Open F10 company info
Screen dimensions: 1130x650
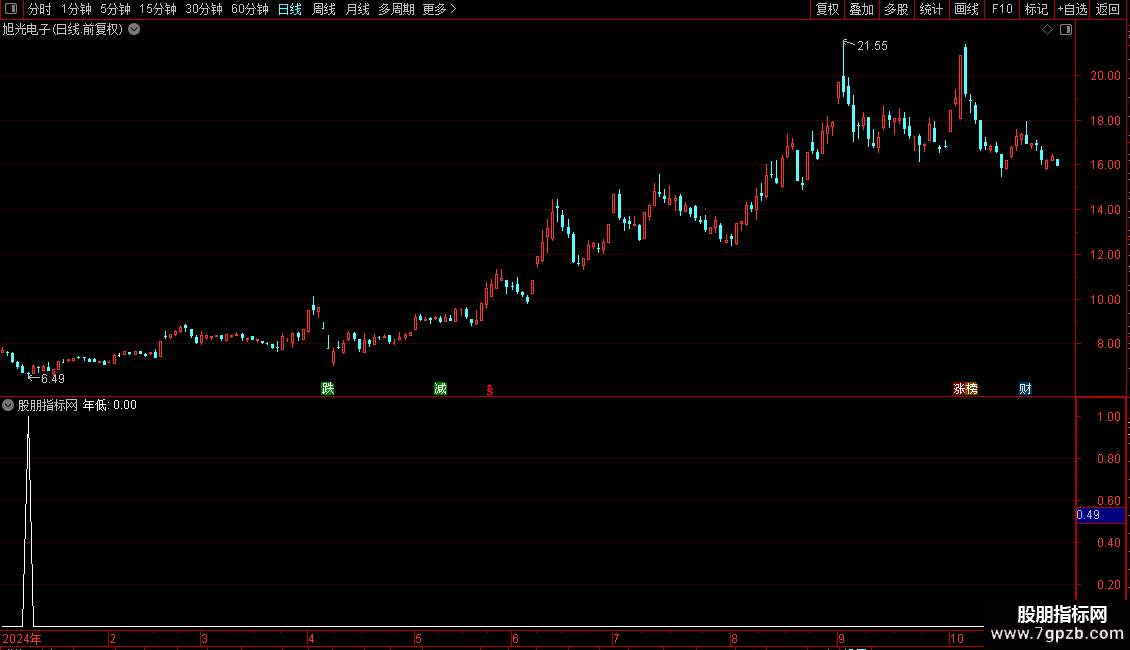[1002, 9]
